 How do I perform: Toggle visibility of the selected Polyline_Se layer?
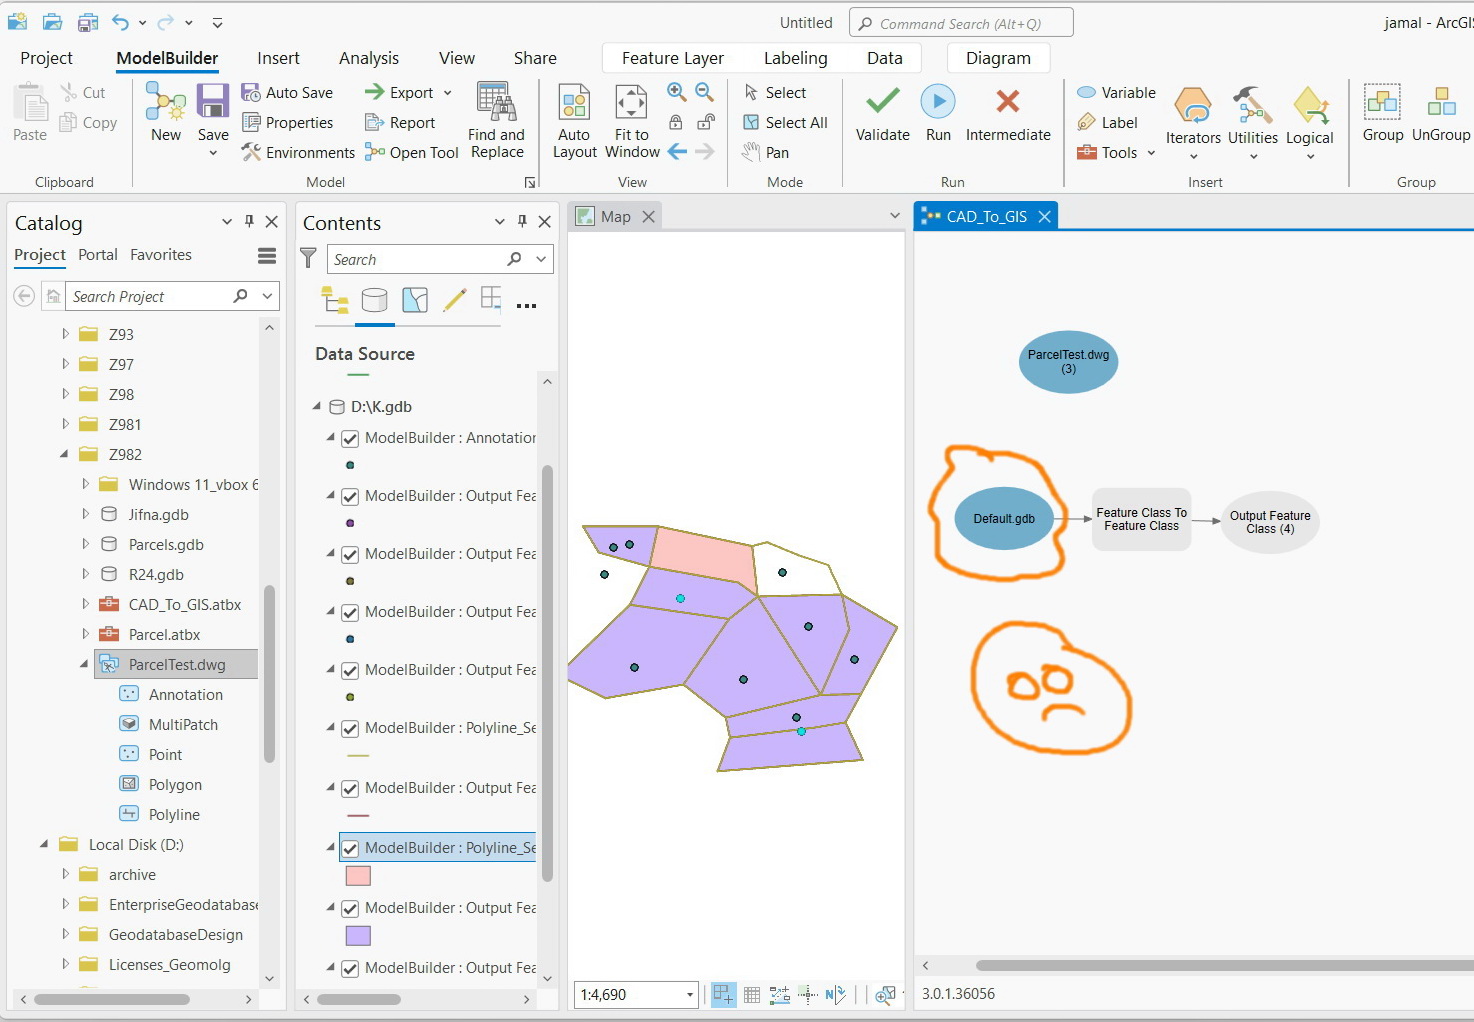pos(349,847)
